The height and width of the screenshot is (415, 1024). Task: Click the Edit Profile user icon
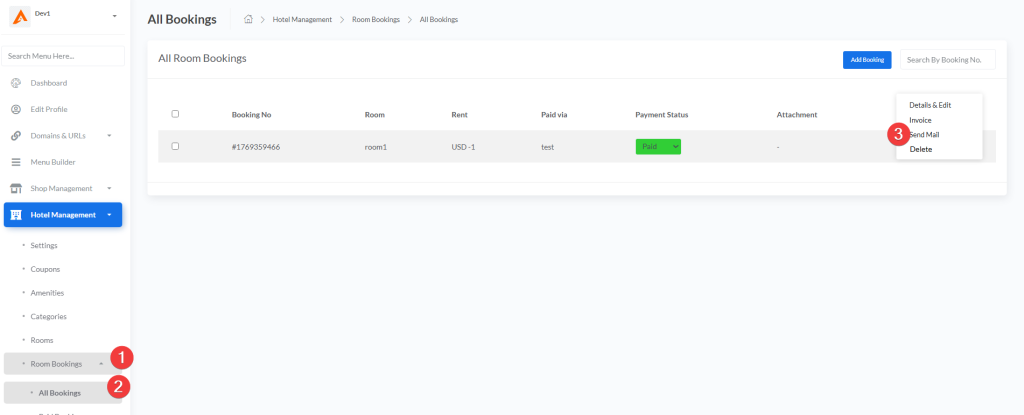pos(16,109)
